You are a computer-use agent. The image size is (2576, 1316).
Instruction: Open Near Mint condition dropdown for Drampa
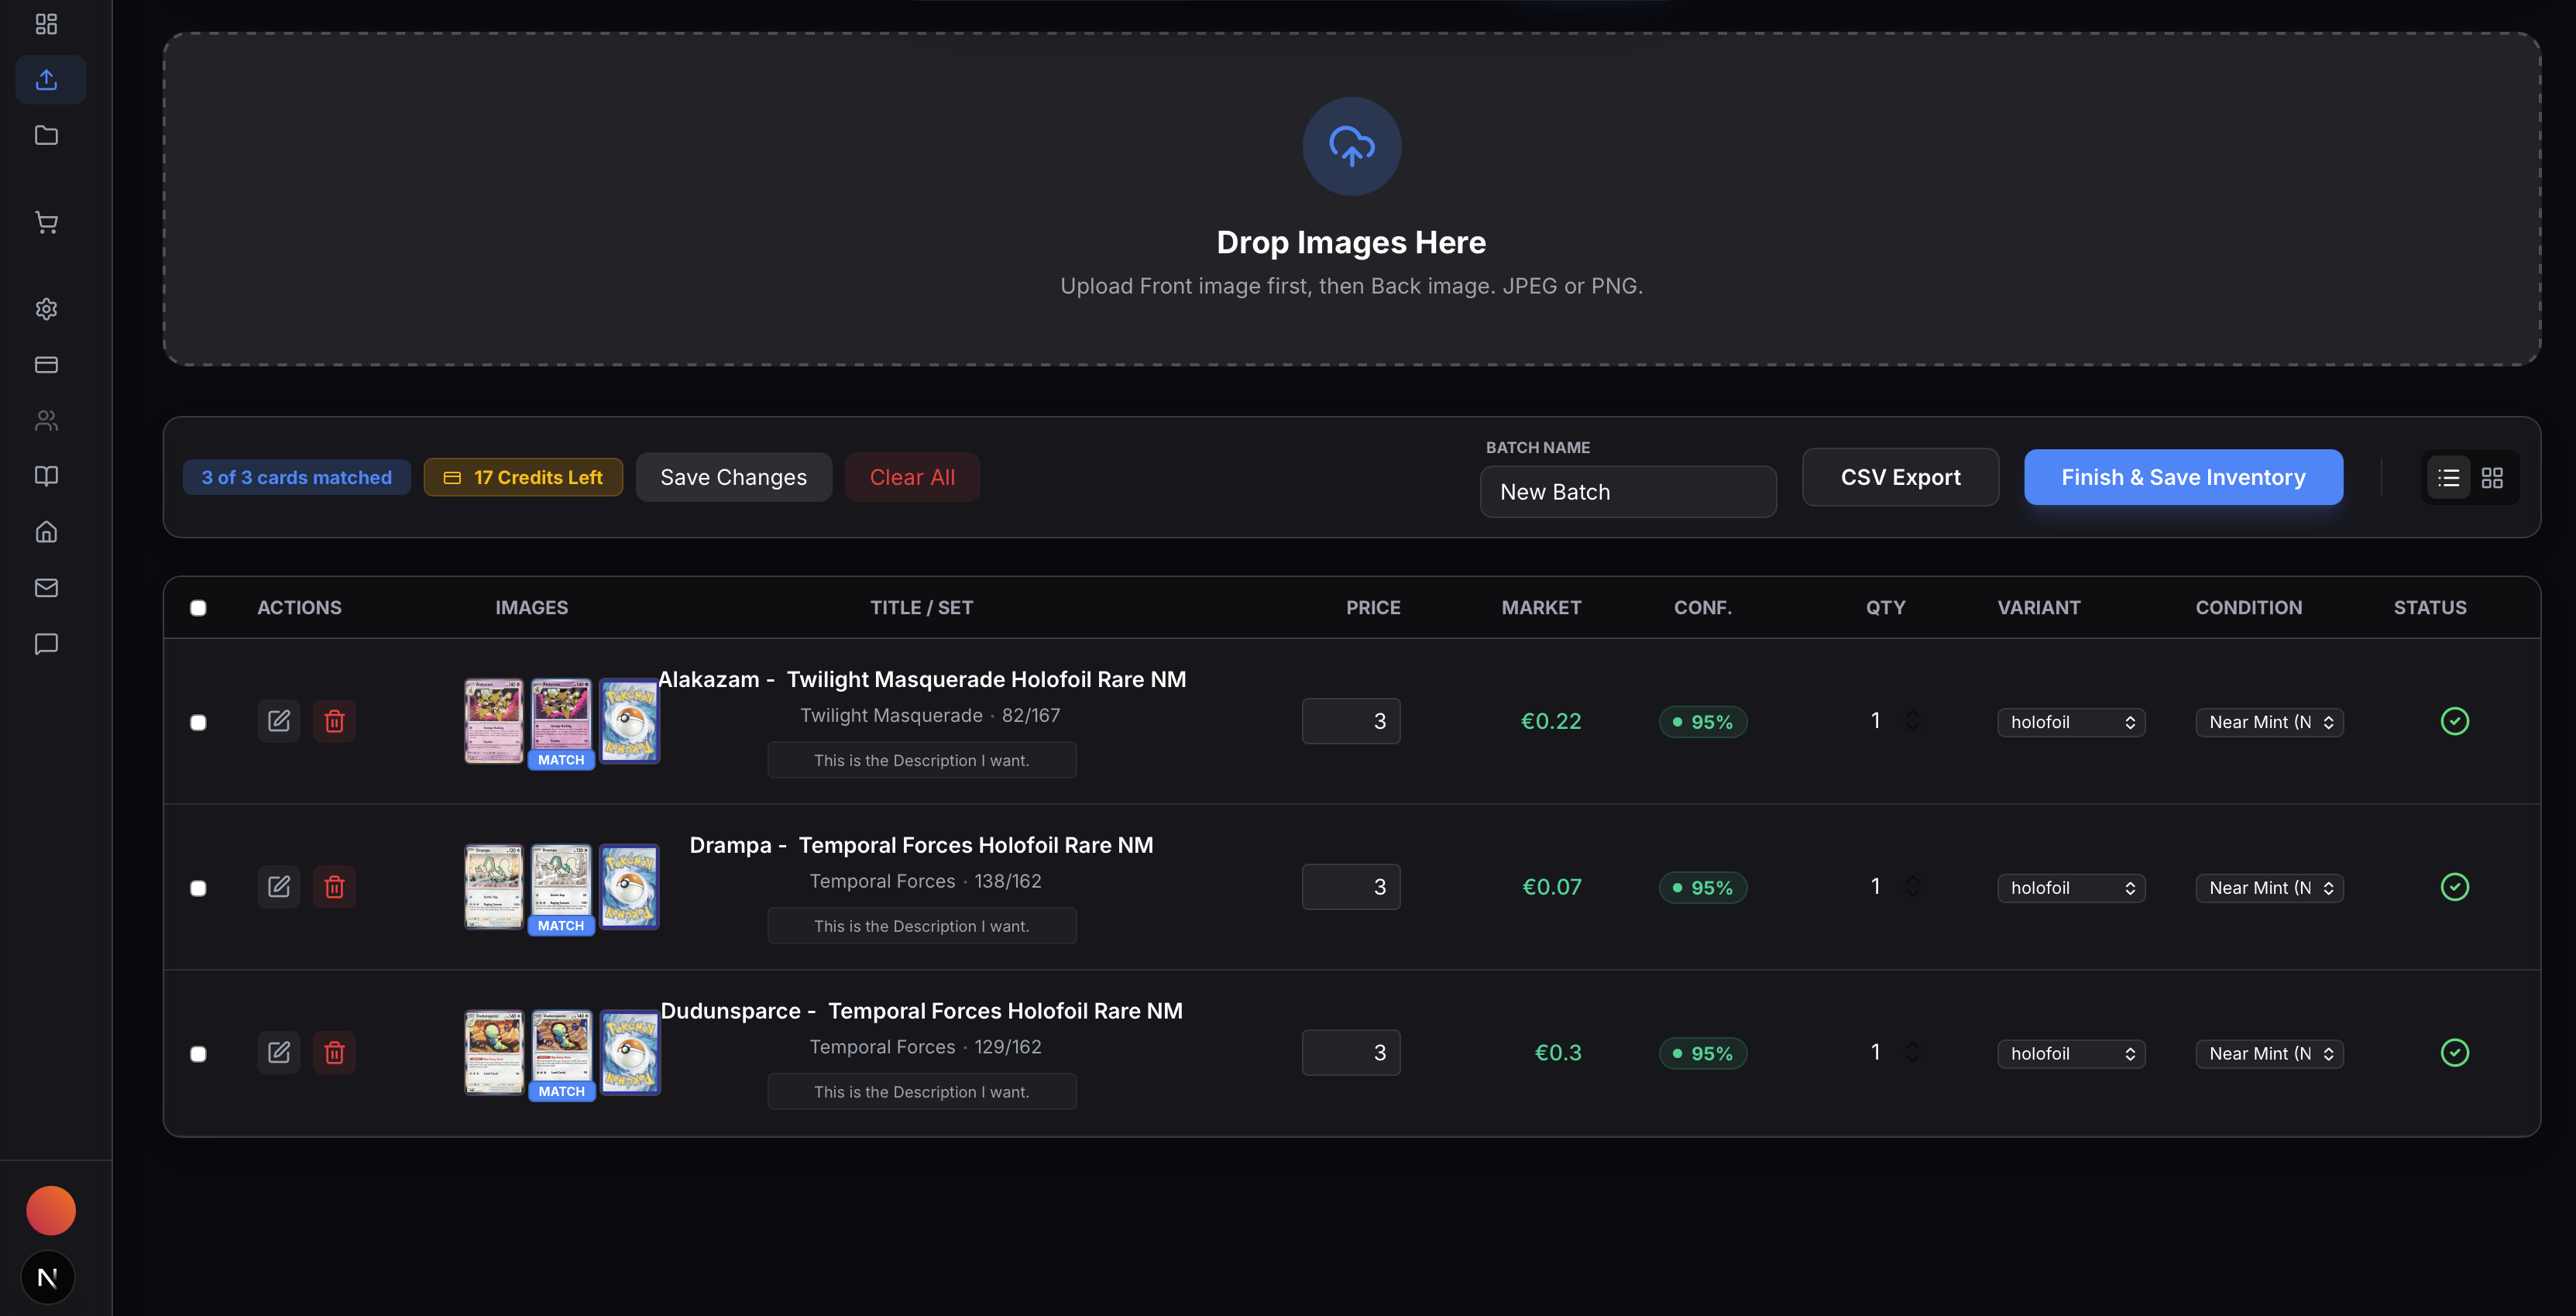tap(2269, 888)
